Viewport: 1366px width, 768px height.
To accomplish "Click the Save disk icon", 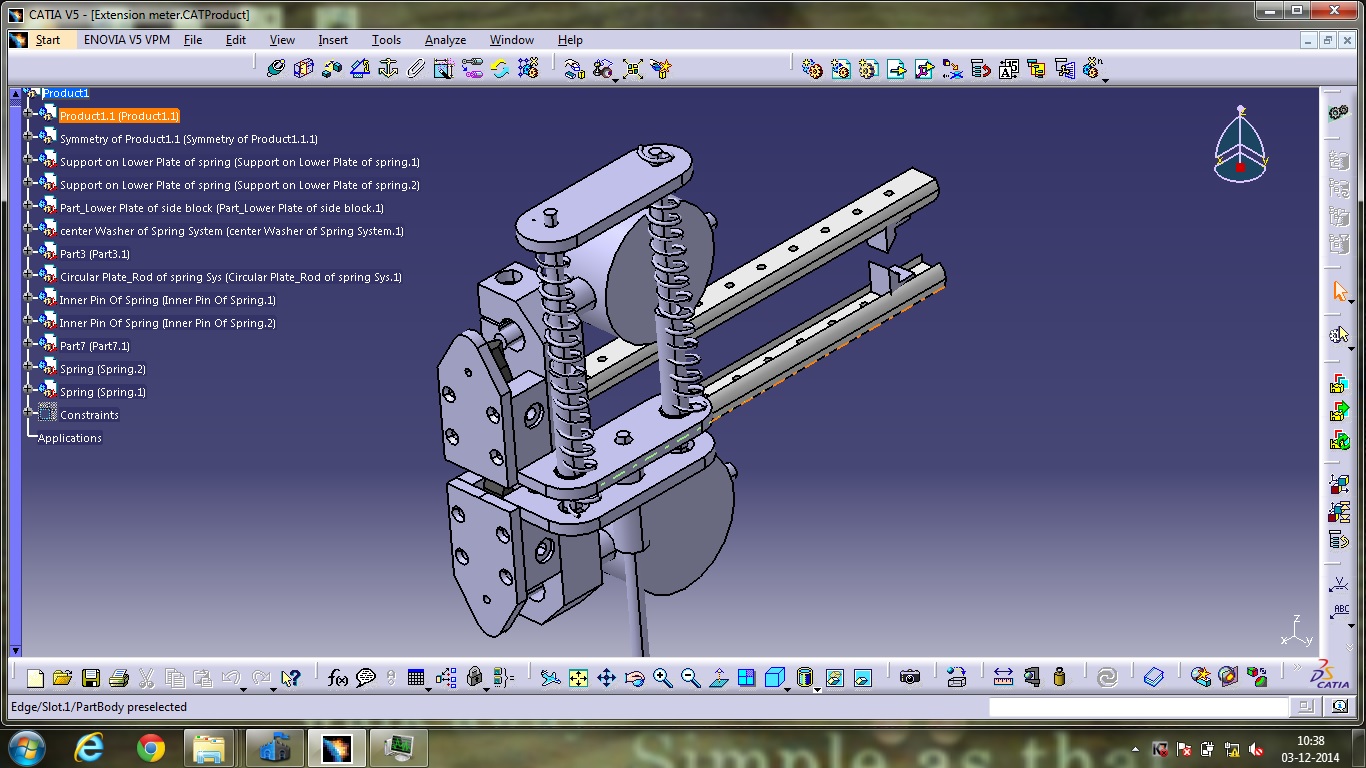I will [x=90, y=677].
